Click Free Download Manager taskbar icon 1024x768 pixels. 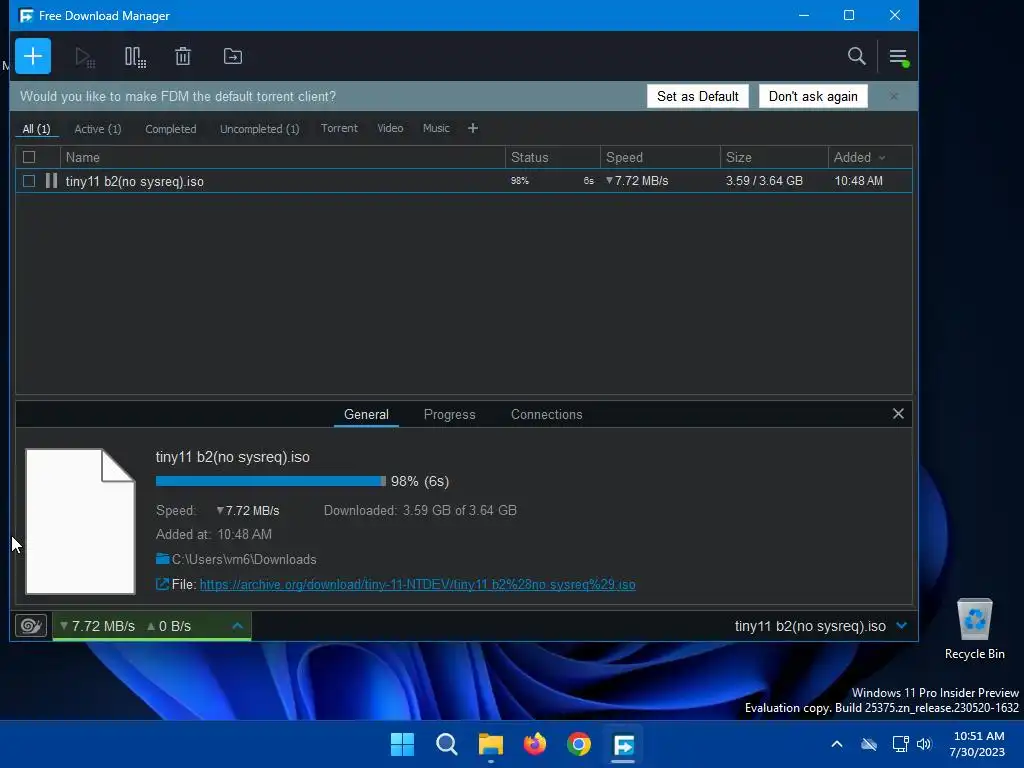coord(623,744)
